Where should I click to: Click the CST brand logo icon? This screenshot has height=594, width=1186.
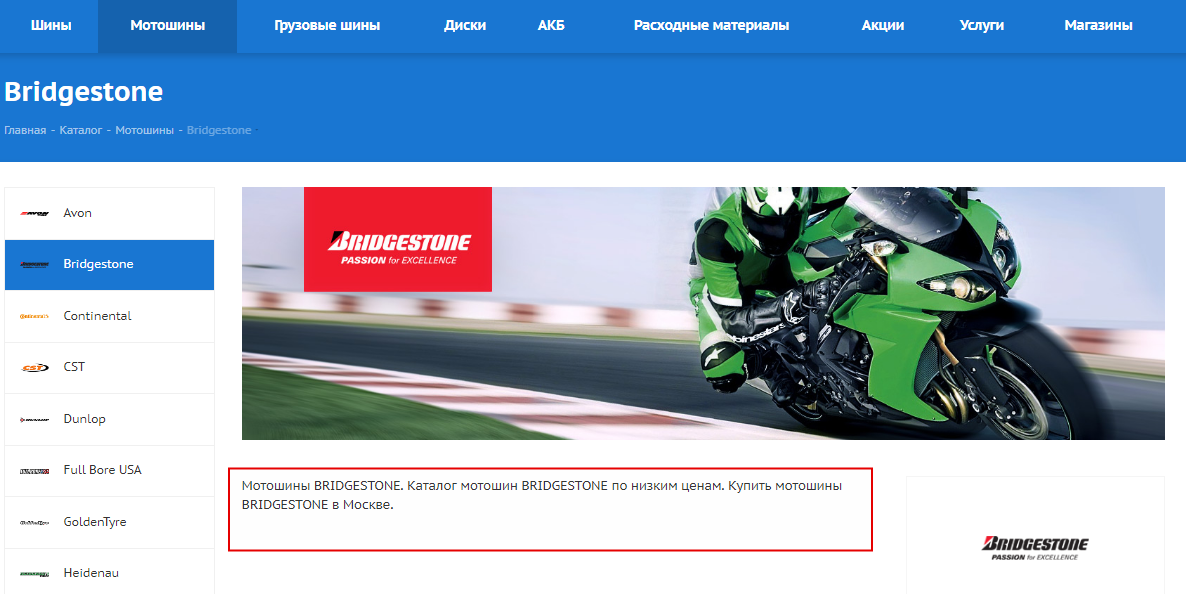34,368
